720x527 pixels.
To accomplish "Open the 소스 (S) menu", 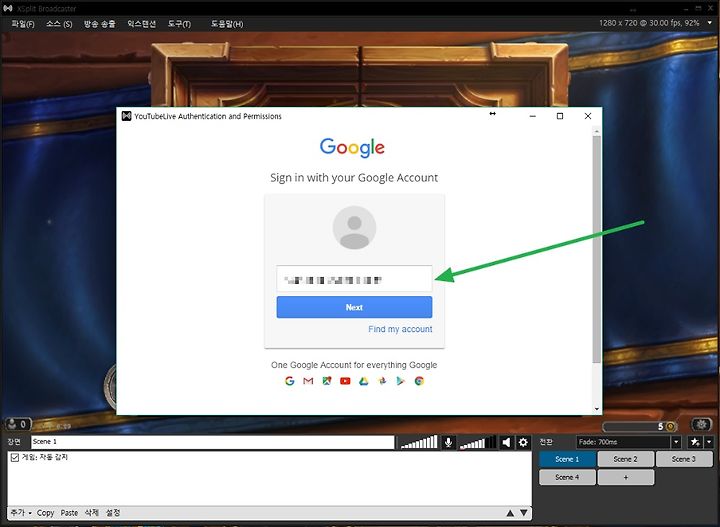I will (59, 24).
